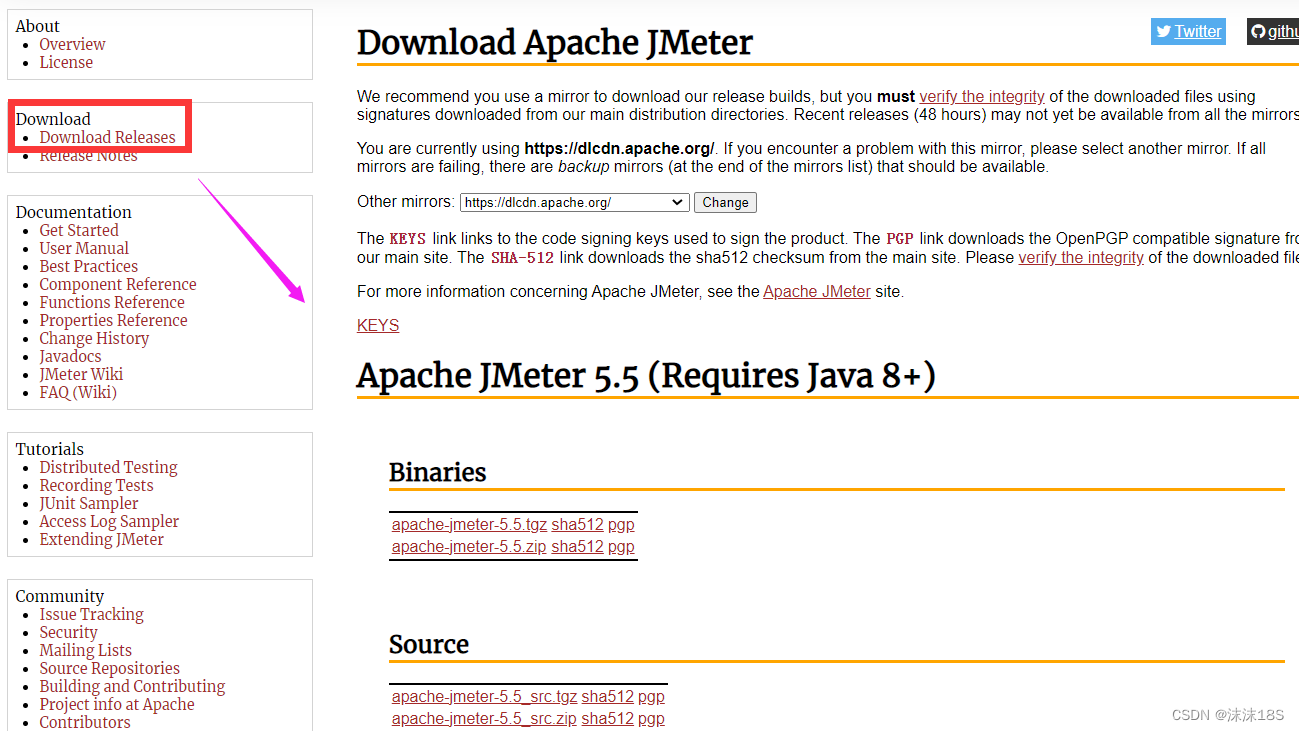Download apache-jmeter-5.5.tgz binary
Viewport: 1299px width, 731px height.
coord(469,525)
